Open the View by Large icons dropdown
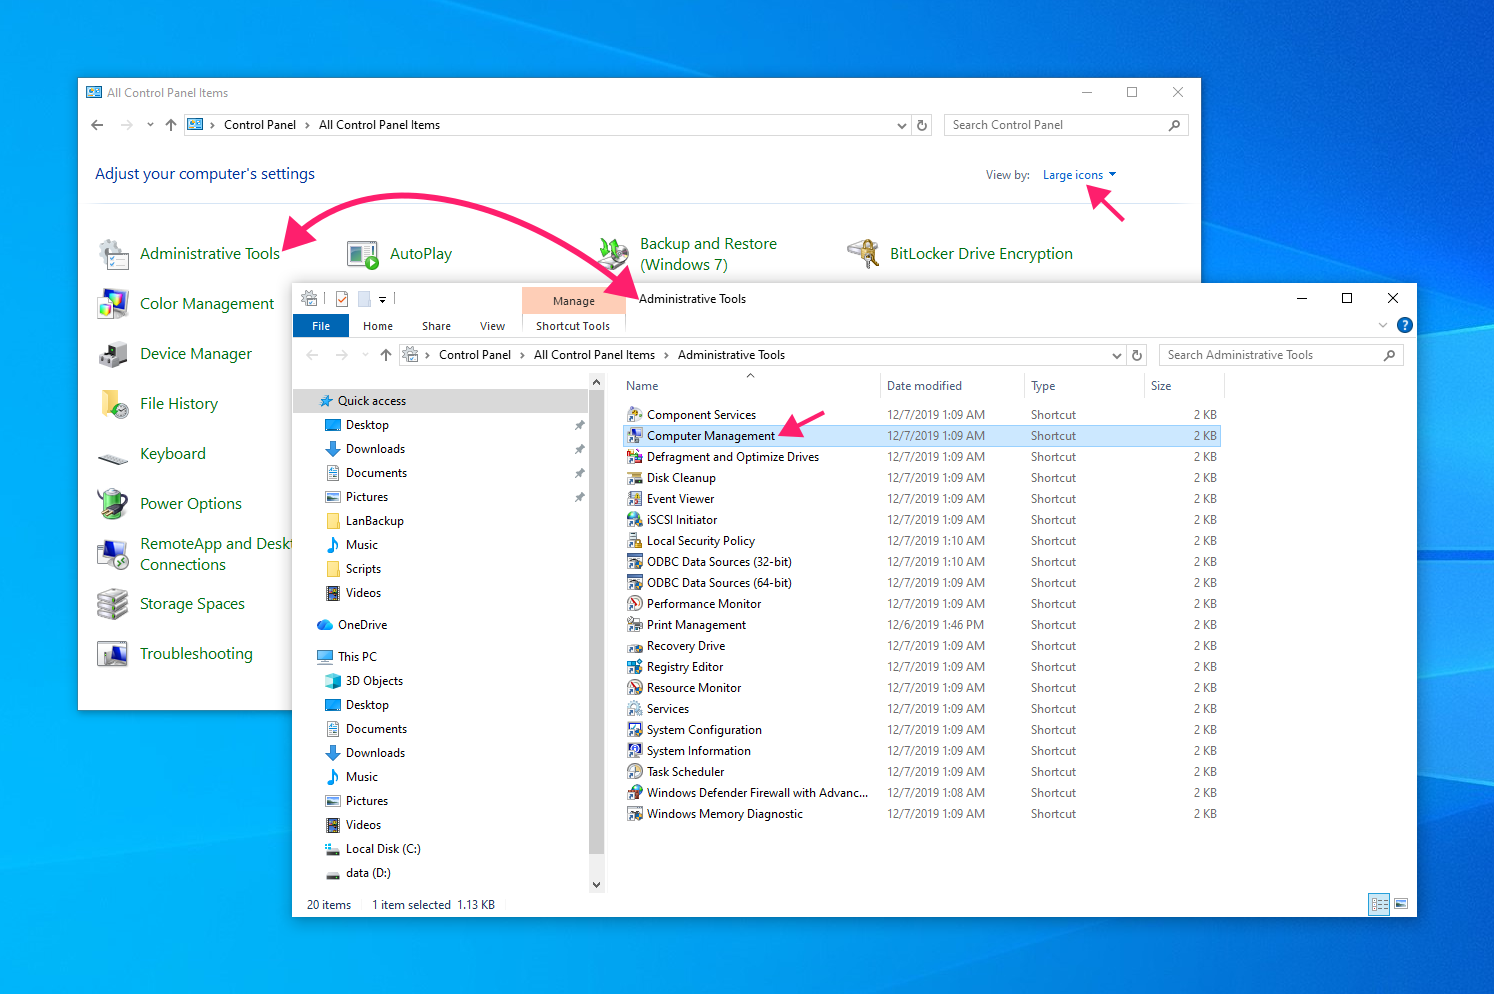Viewport: 1494px width, 994px height. [x=1079, y=175]
